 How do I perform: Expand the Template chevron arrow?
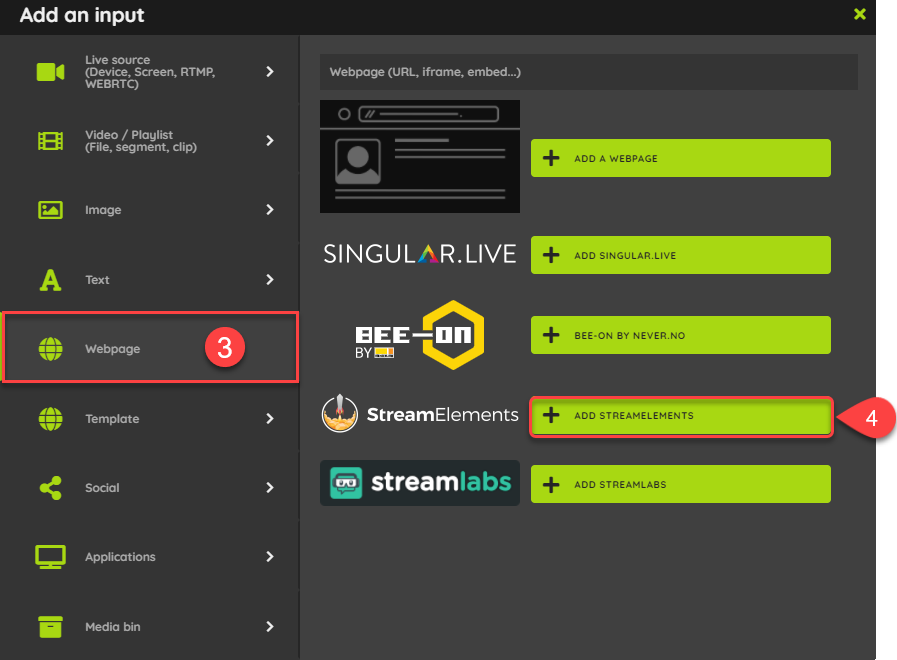(270, 419)
